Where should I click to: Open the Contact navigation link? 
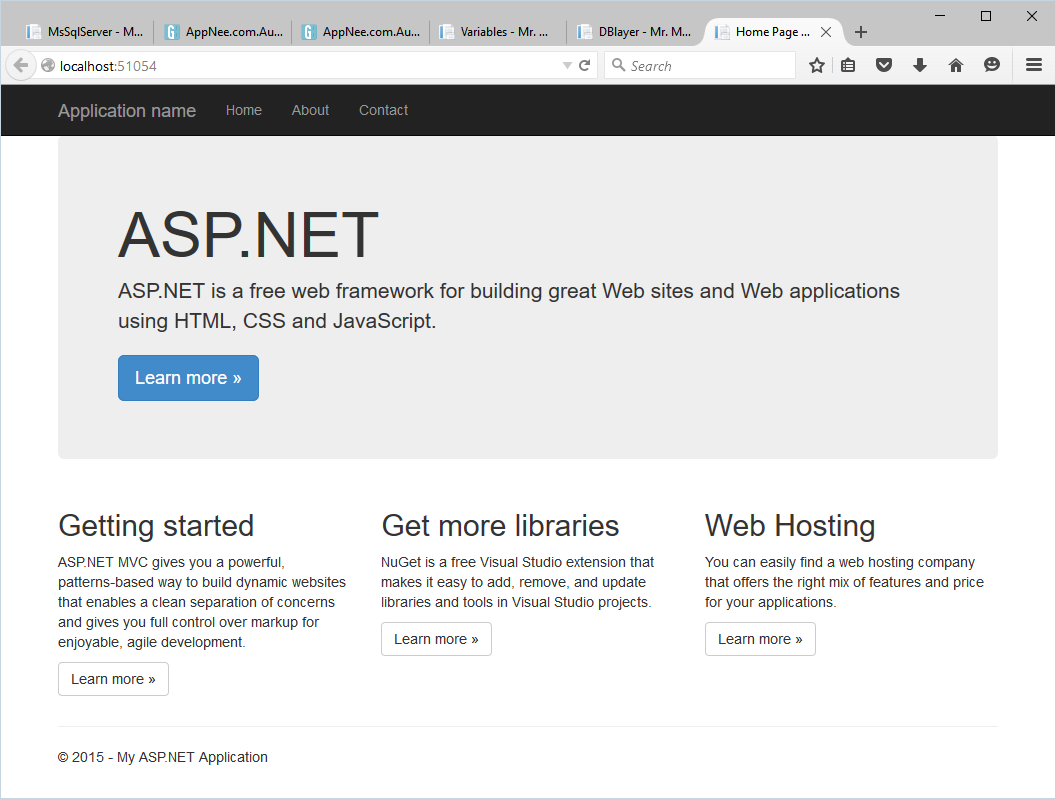(383, 110)
